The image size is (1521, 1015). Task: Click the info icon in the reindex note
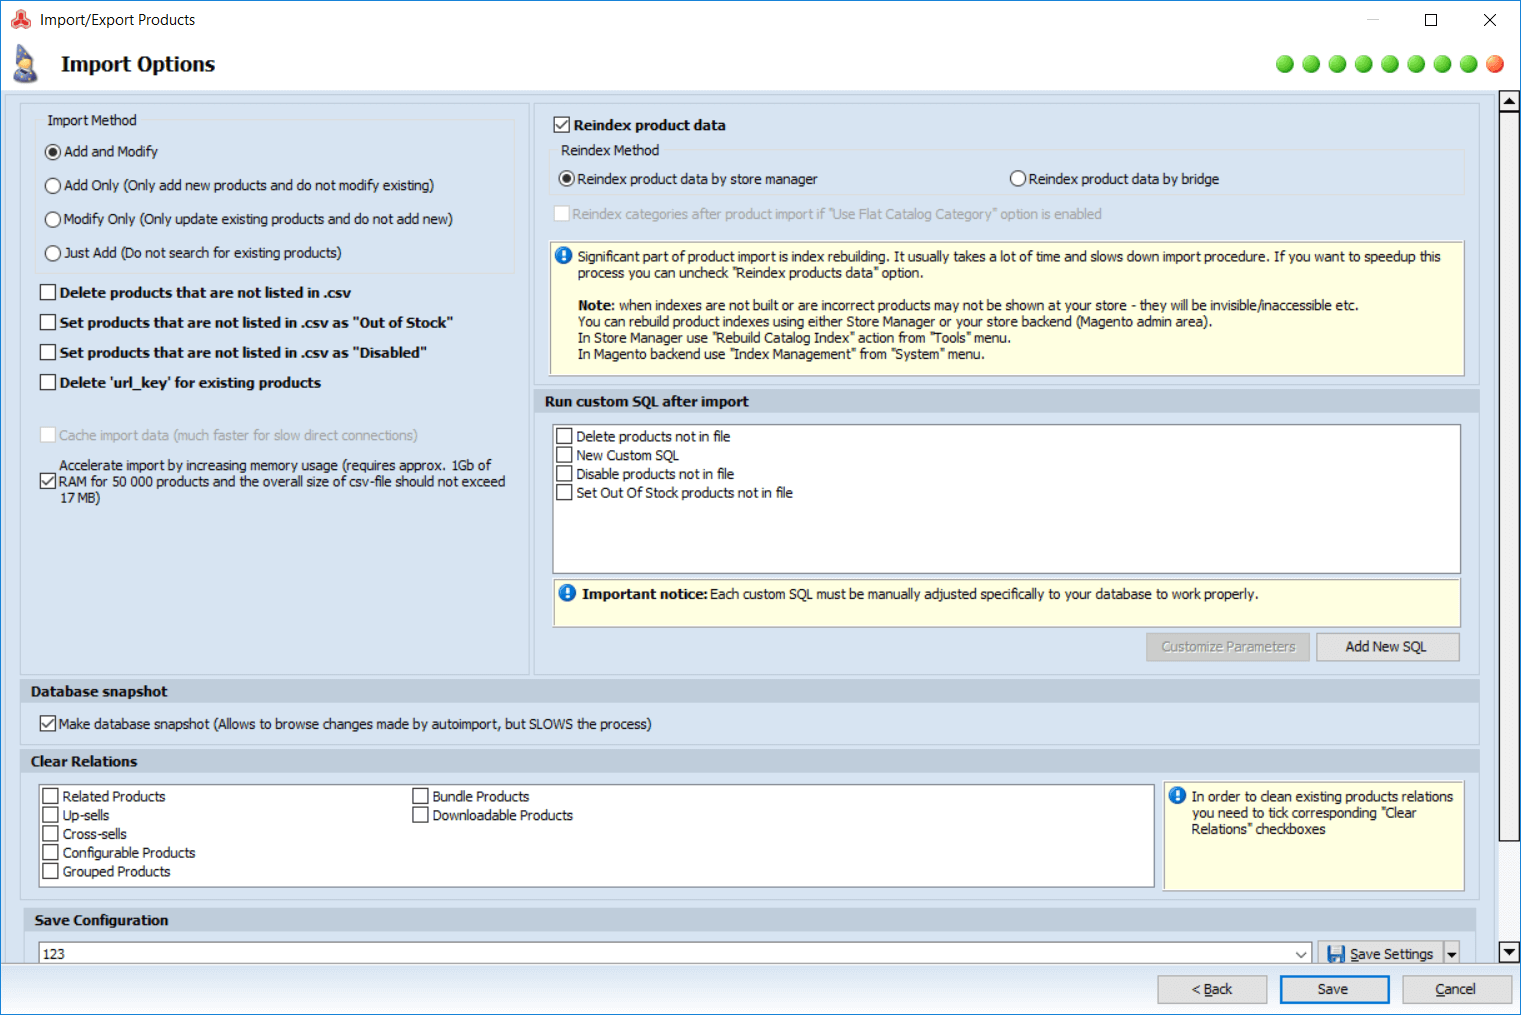[x=564, y=256]
